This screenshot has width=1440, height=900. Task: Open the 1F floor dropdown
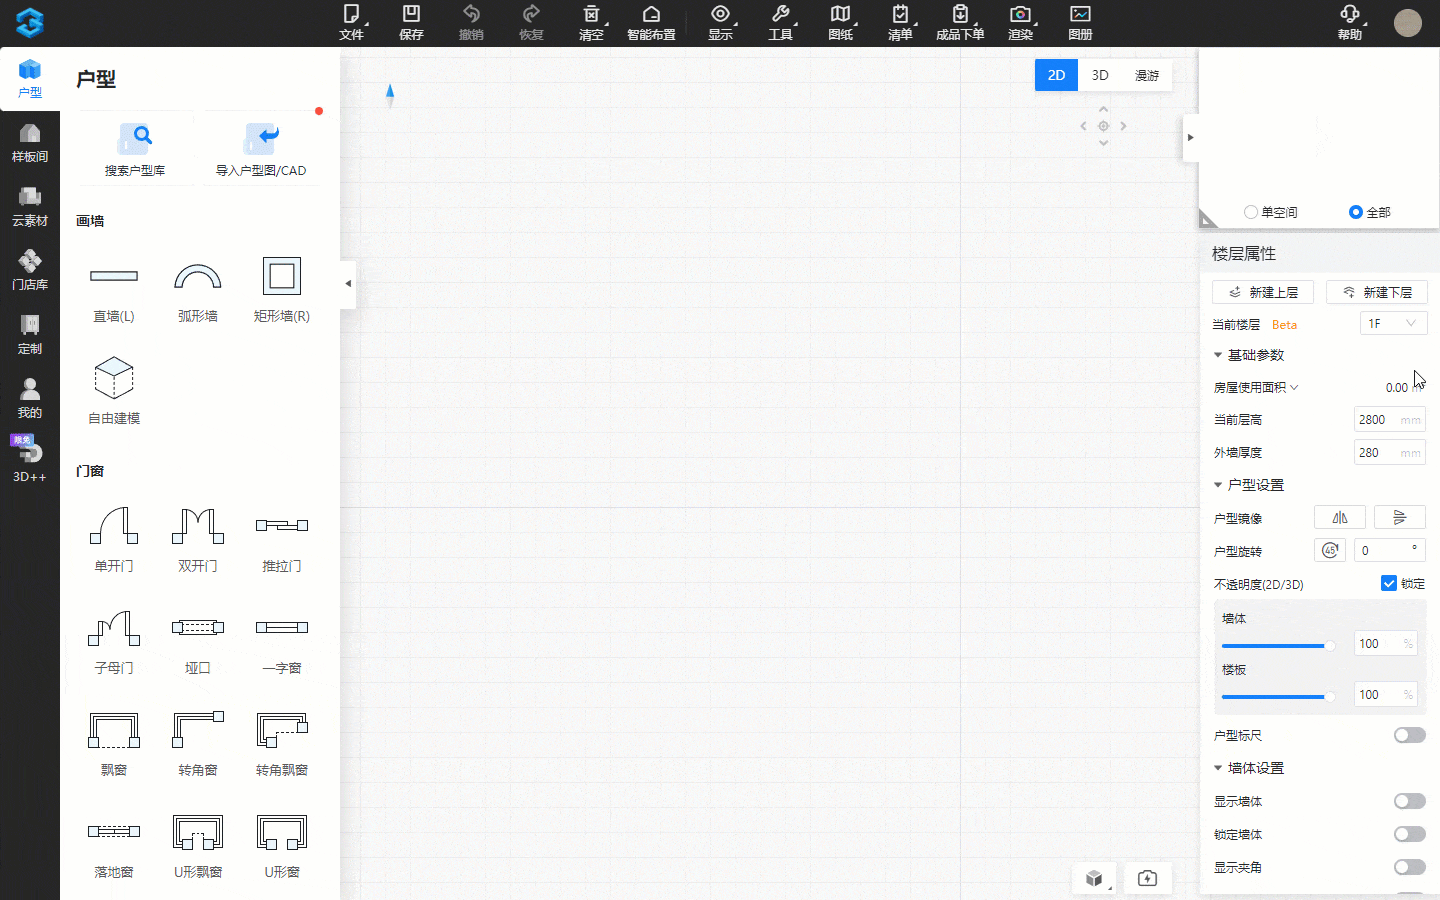point(1393,324)
